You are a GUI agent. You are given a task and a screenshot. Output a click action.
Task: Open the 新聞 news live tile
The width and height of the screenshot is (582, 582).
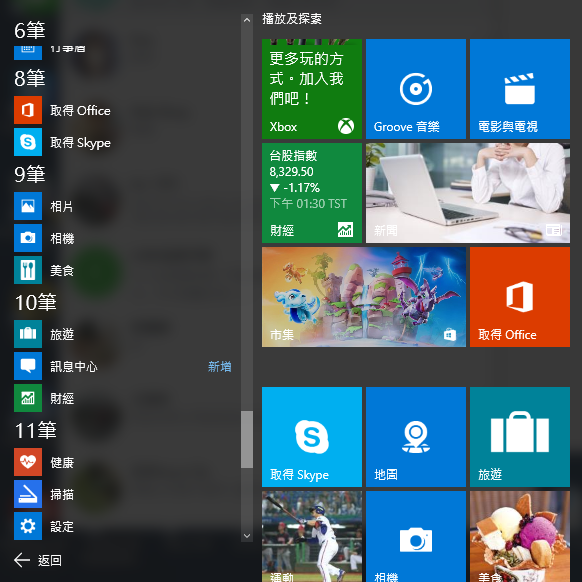(468, 193)
